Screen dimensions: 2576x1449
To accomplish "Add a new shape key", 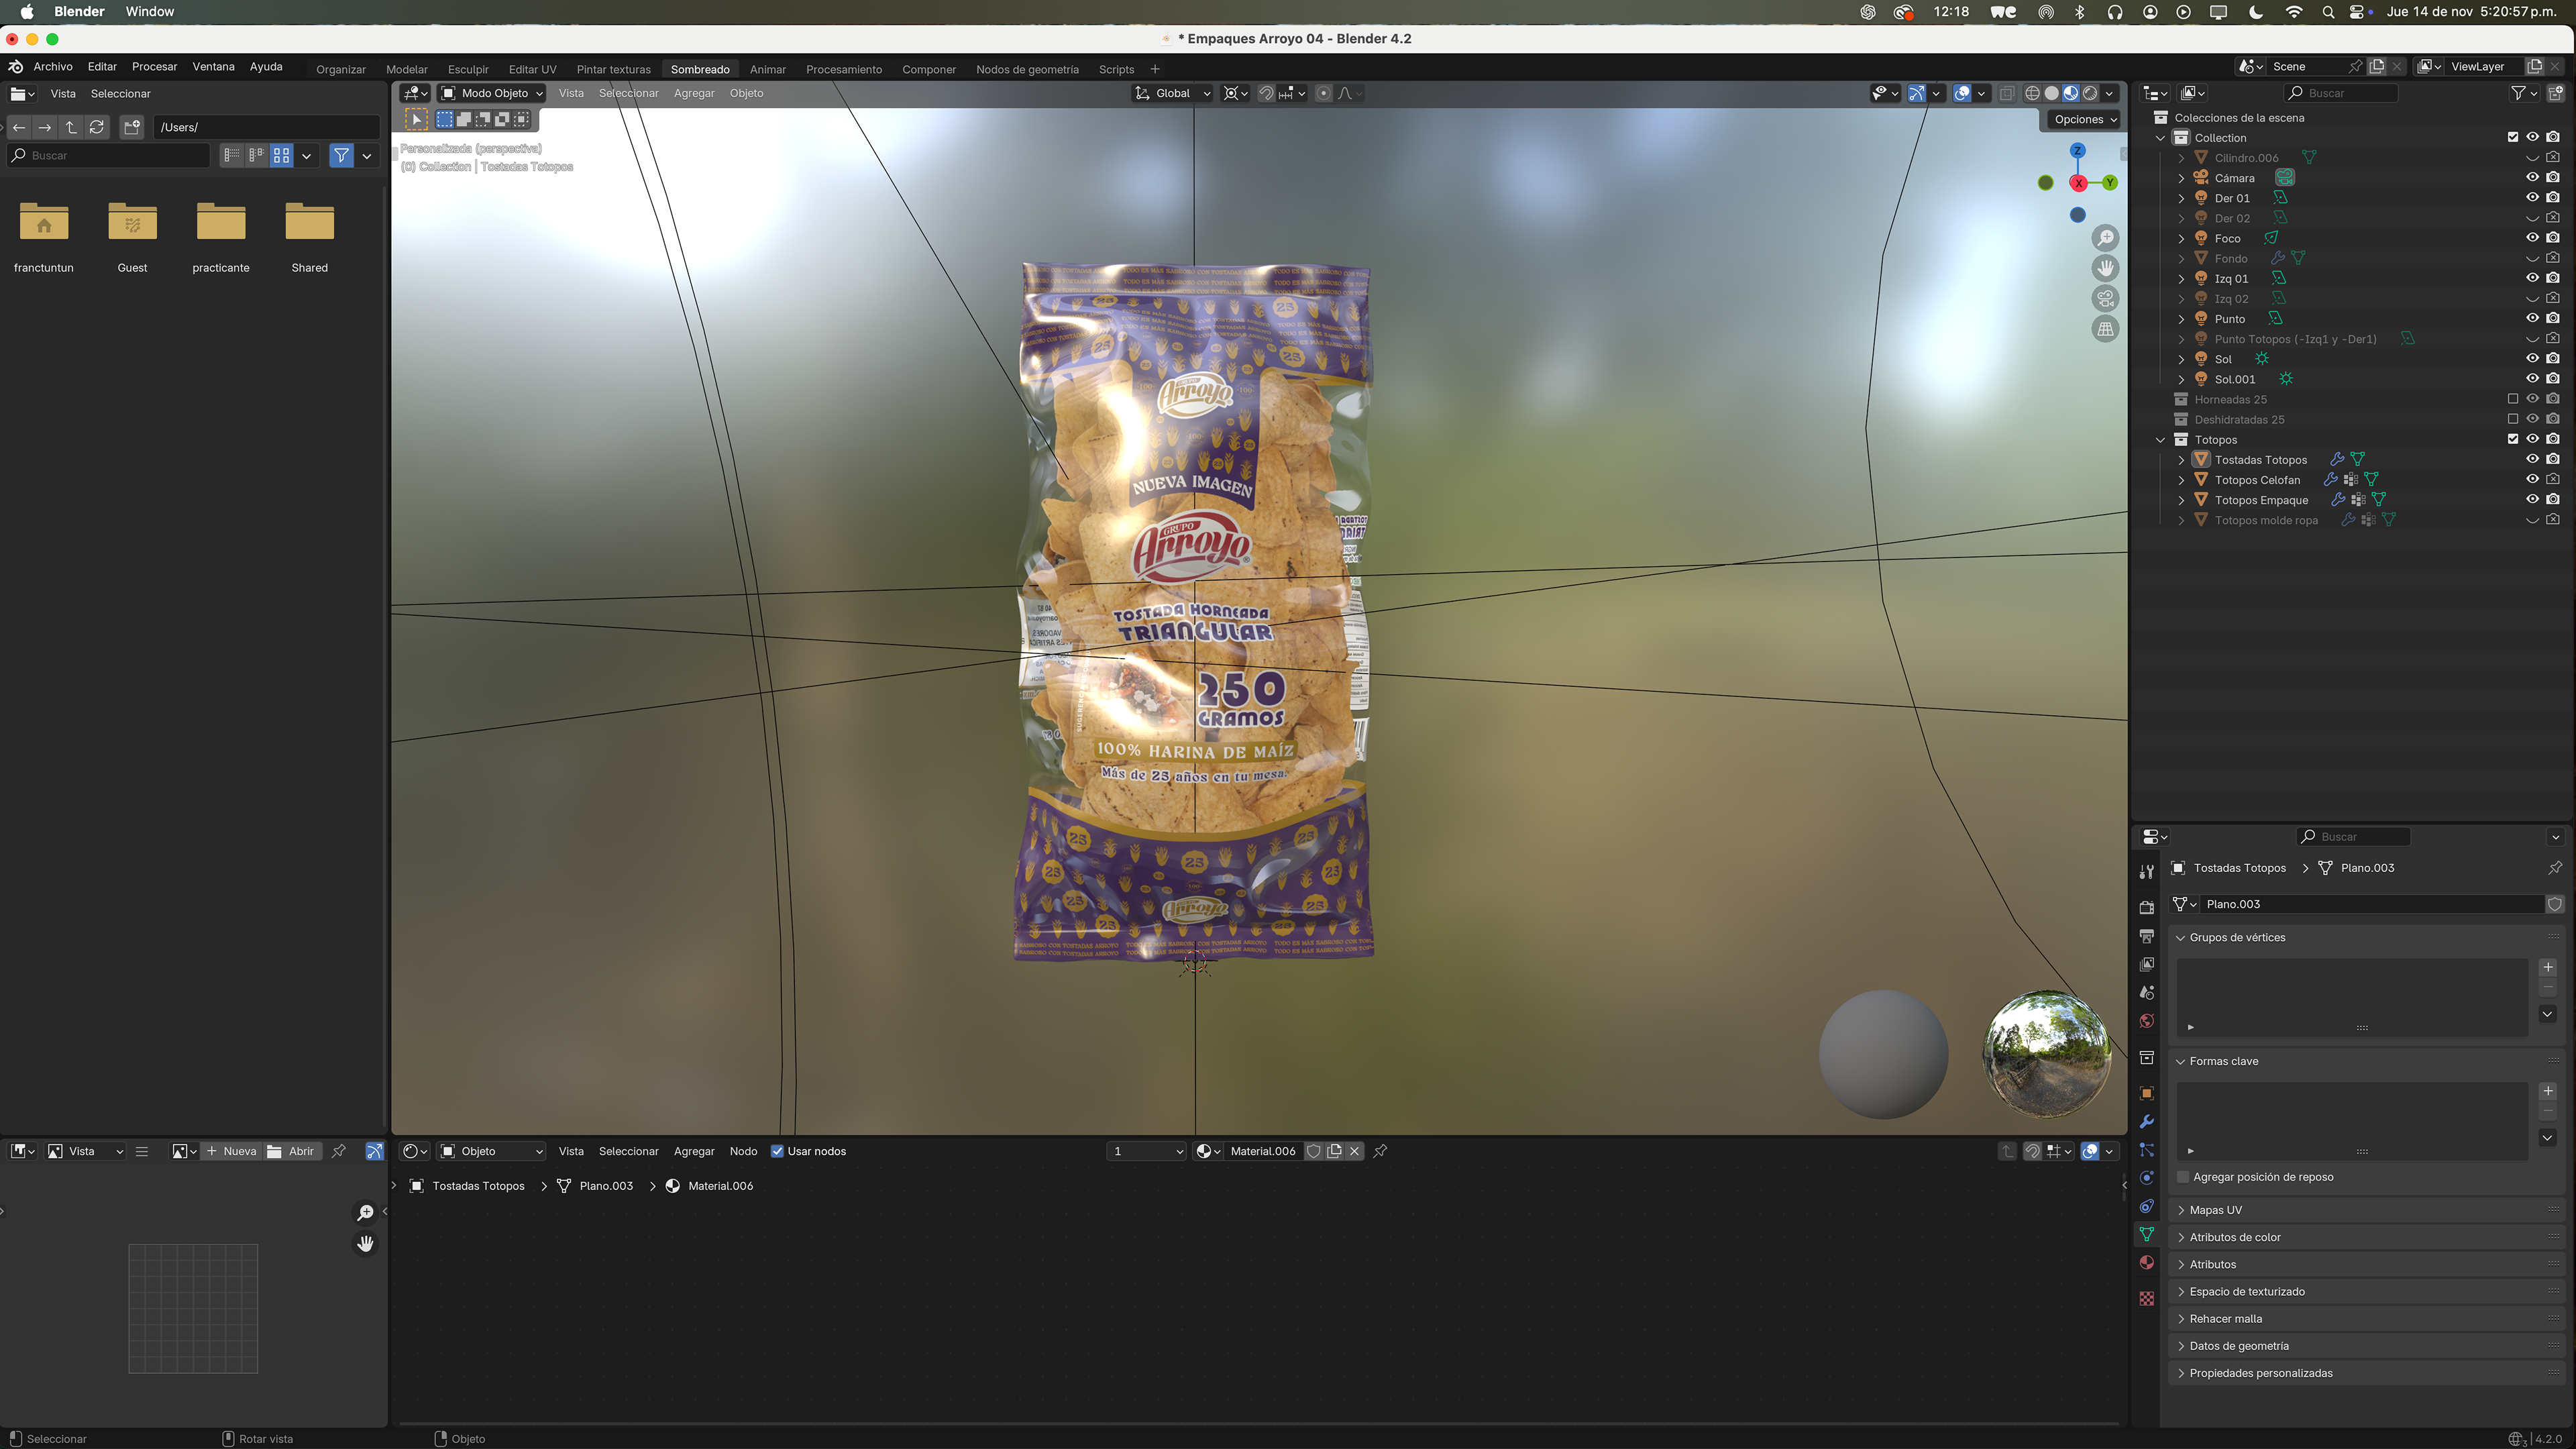I will (2548, 1091).
